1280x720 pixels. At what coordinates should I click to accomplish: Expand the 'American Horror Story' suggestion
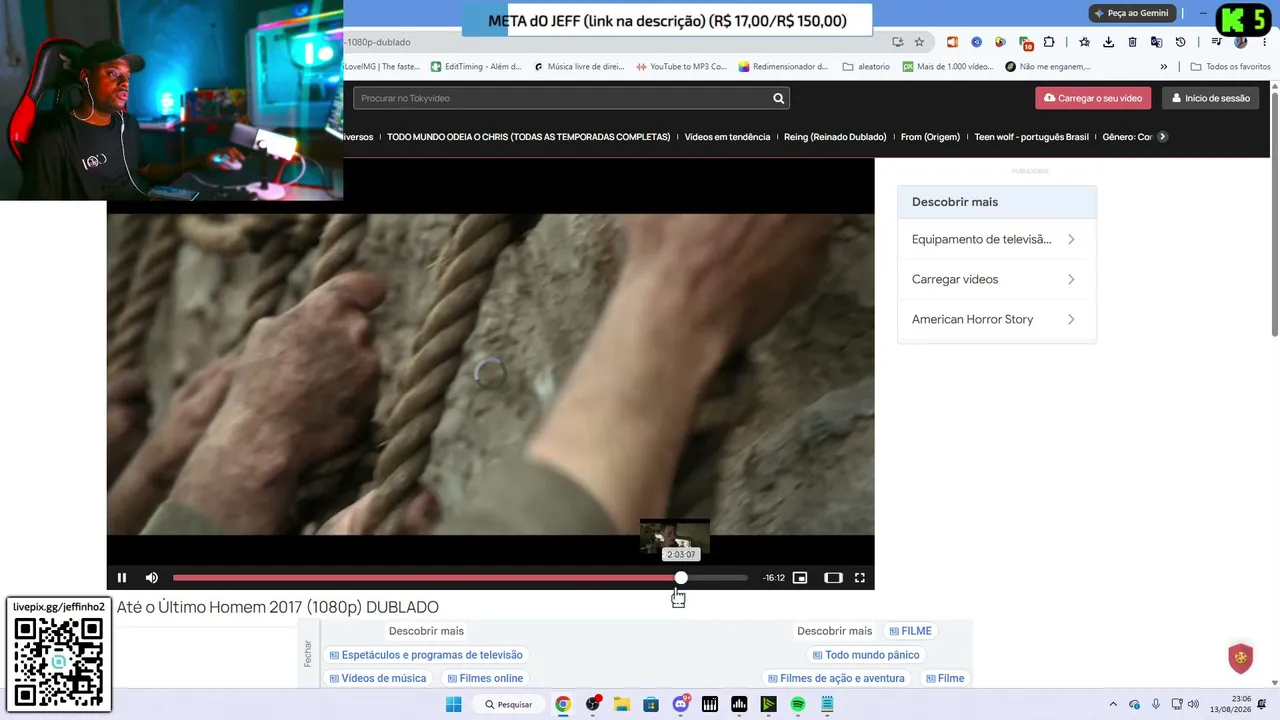pos(996,320)
